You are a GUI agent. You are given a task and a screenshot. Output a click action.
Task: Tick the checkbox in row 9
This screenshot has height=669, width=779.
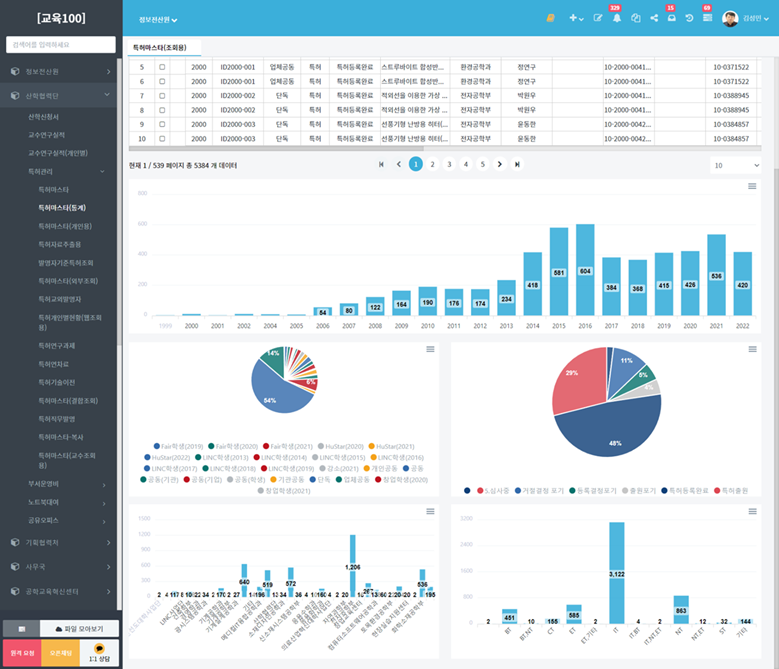click(x=162, y=124)
